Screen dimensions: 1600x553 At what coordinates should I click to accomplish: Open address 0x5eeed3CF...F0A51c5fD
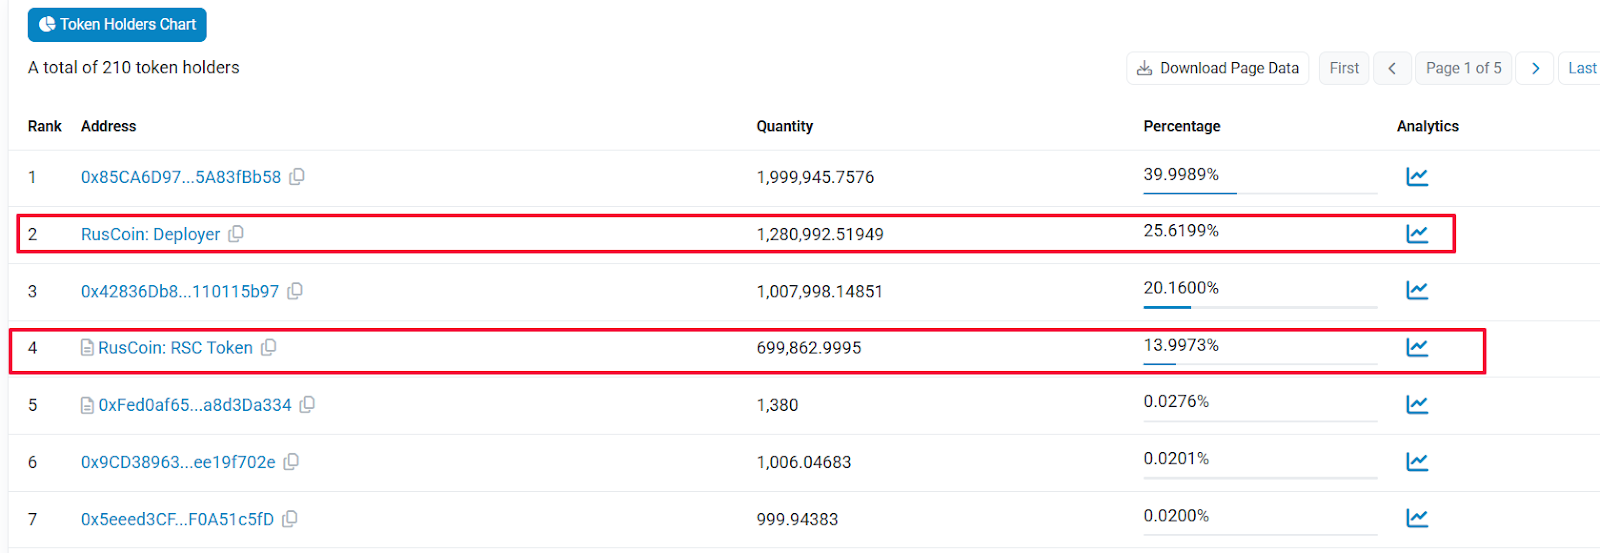point(177,519)
